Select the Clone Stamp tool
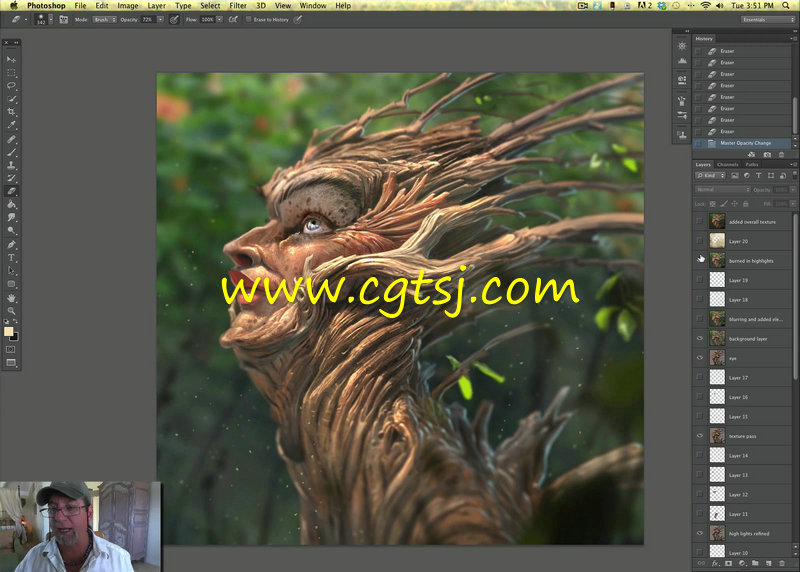The width and height of the screenshot is (800, 572). (11, 165)
